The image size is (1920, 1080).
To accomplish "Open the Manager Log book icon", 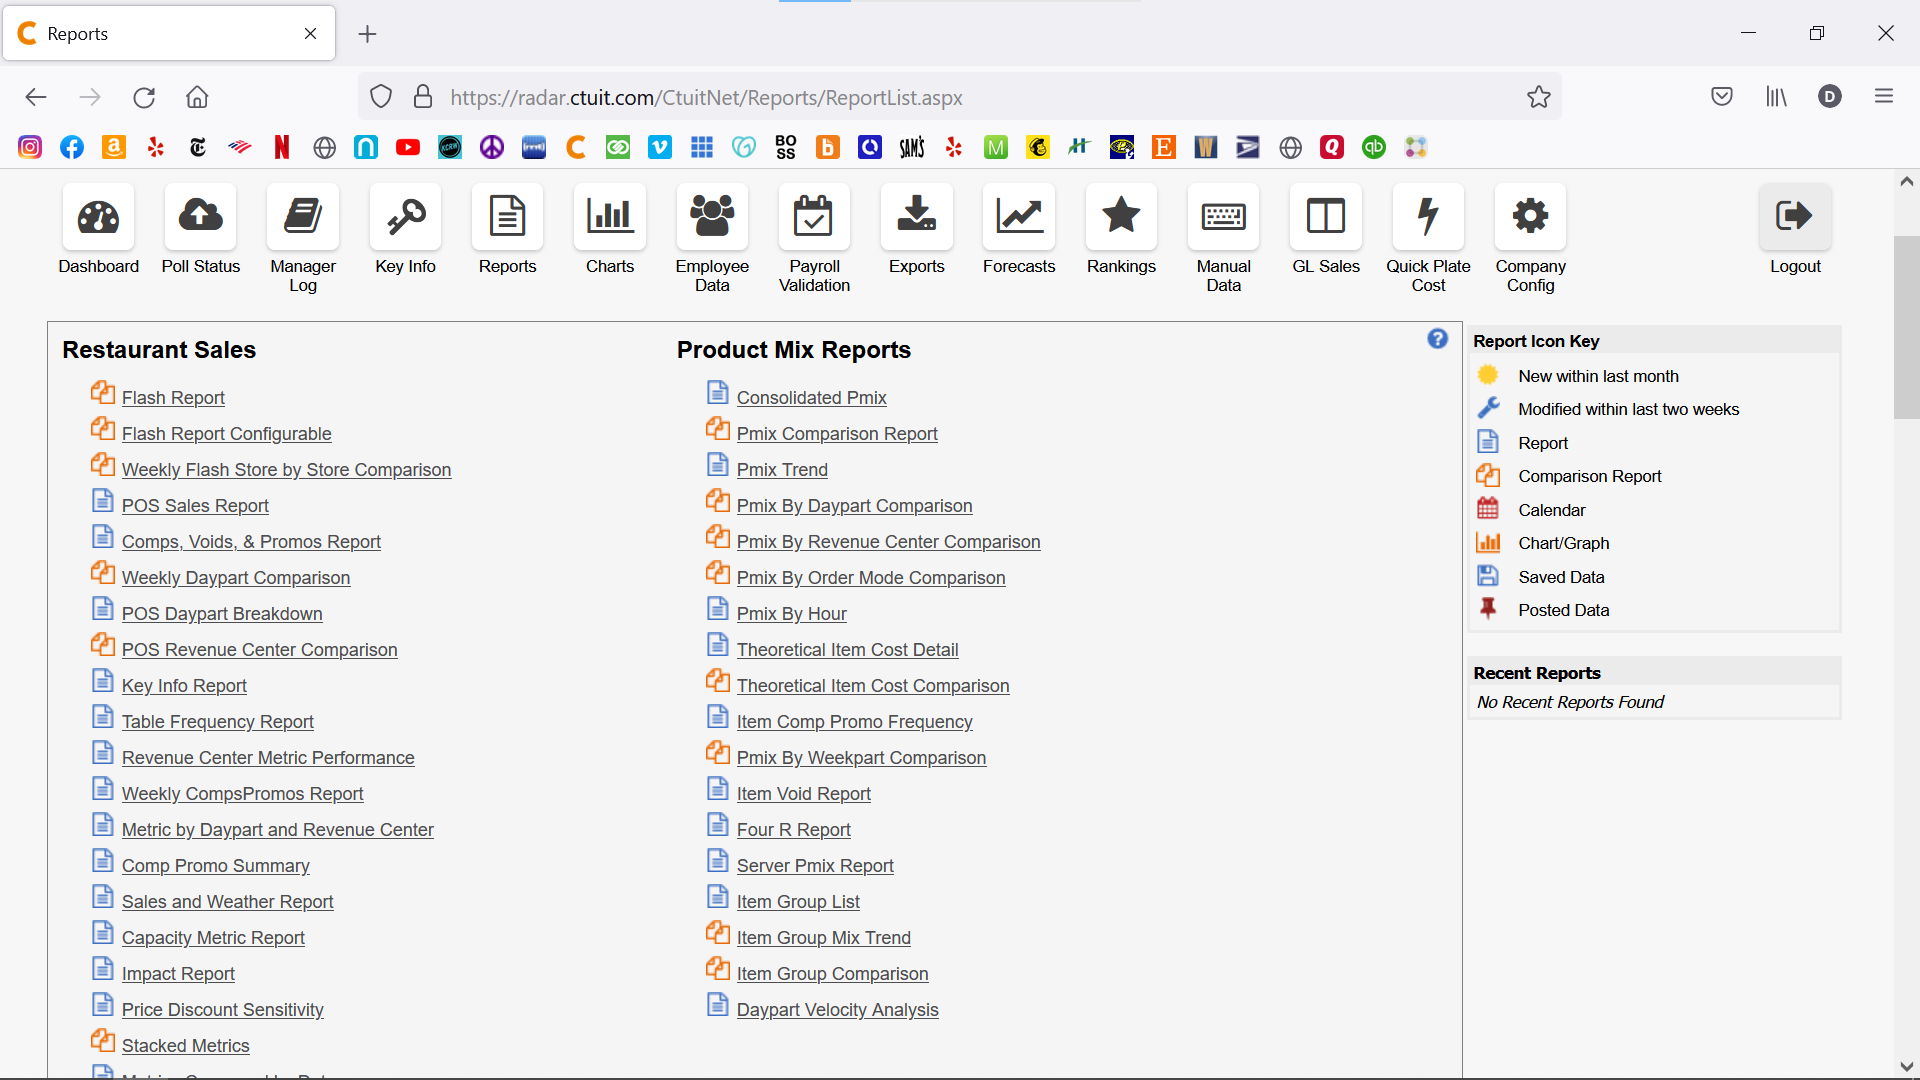I will click(303, 216).
